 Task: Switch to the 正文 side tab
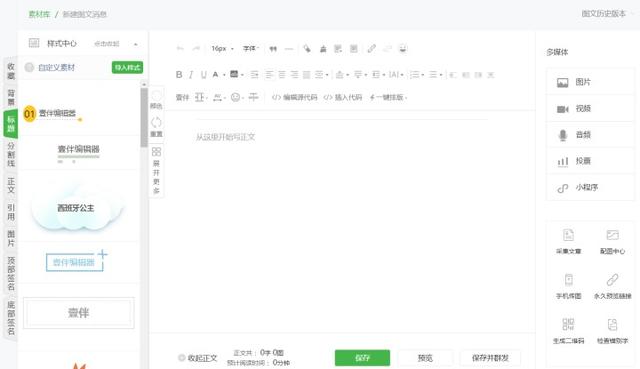pos(11,185)
